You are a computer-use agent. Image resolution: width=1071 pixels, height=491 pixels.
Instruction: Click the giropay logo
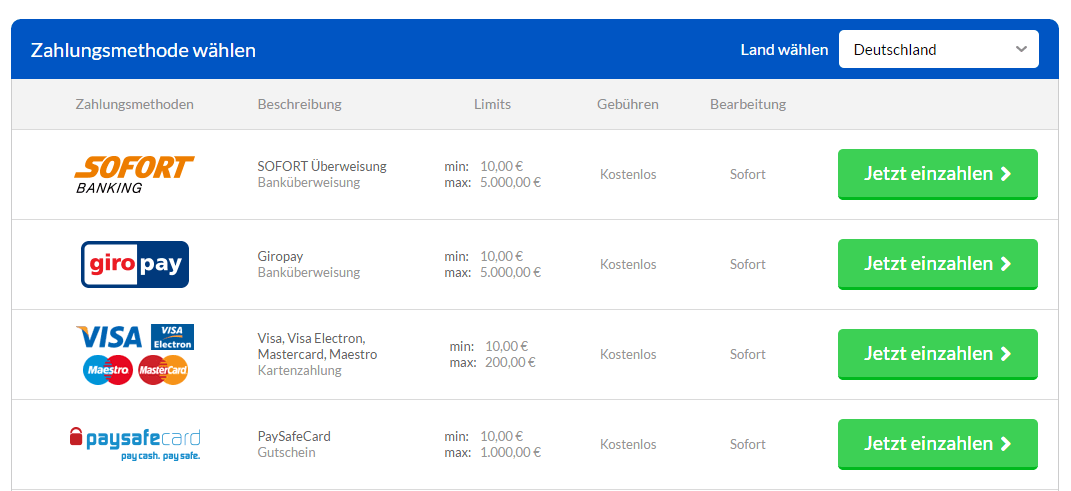pyautogui.click(x=135, y=264)
